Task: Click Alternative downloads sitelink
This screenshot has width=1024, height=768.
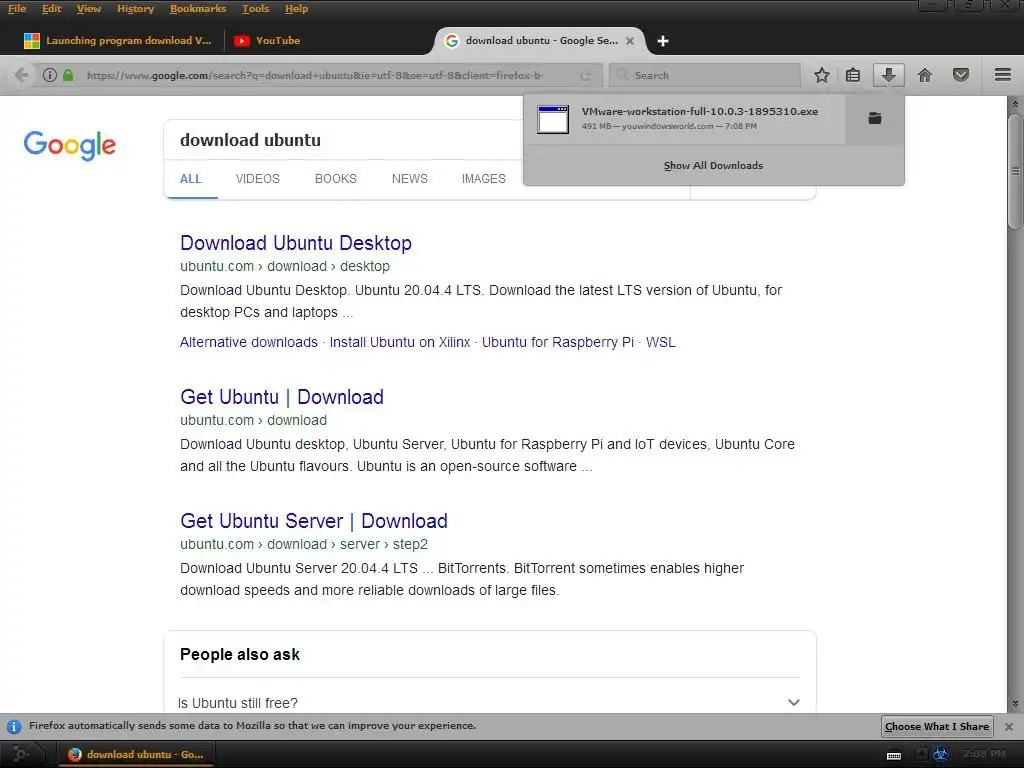Action: [249, 342]
